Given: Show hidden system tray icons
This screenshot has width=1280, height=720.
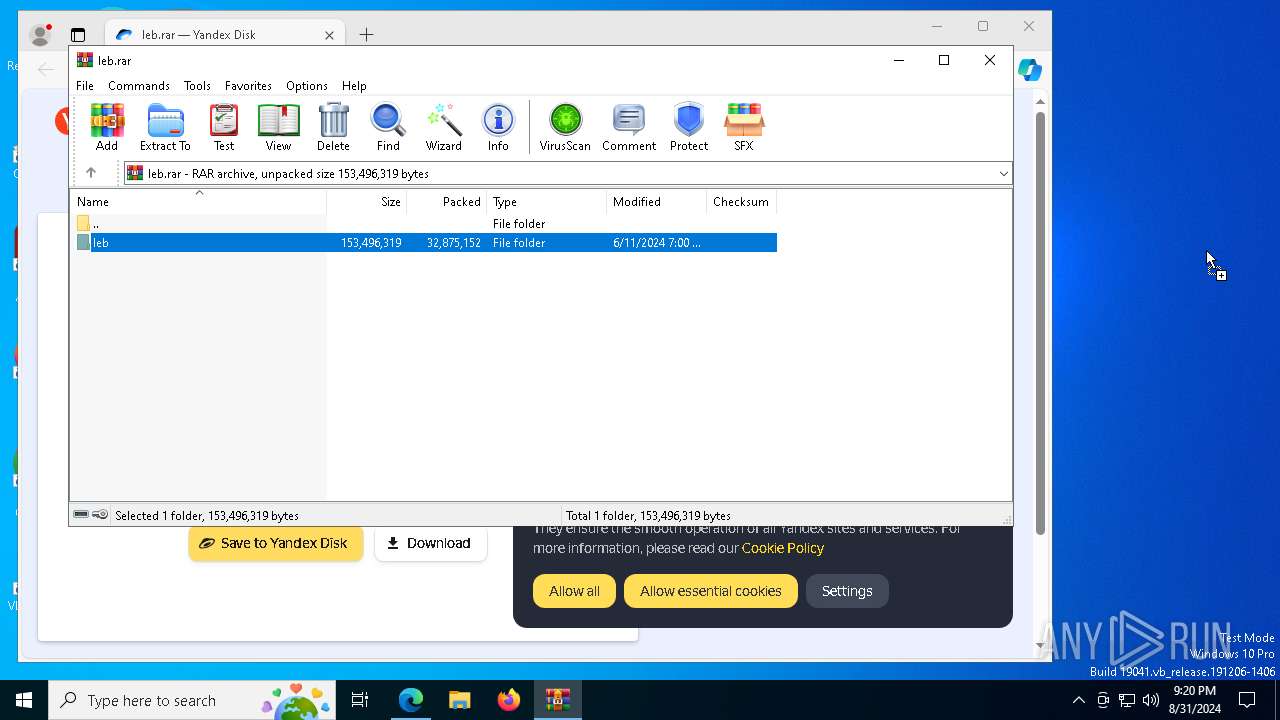Looking at the screenshot, I should tap(1078, 700).
